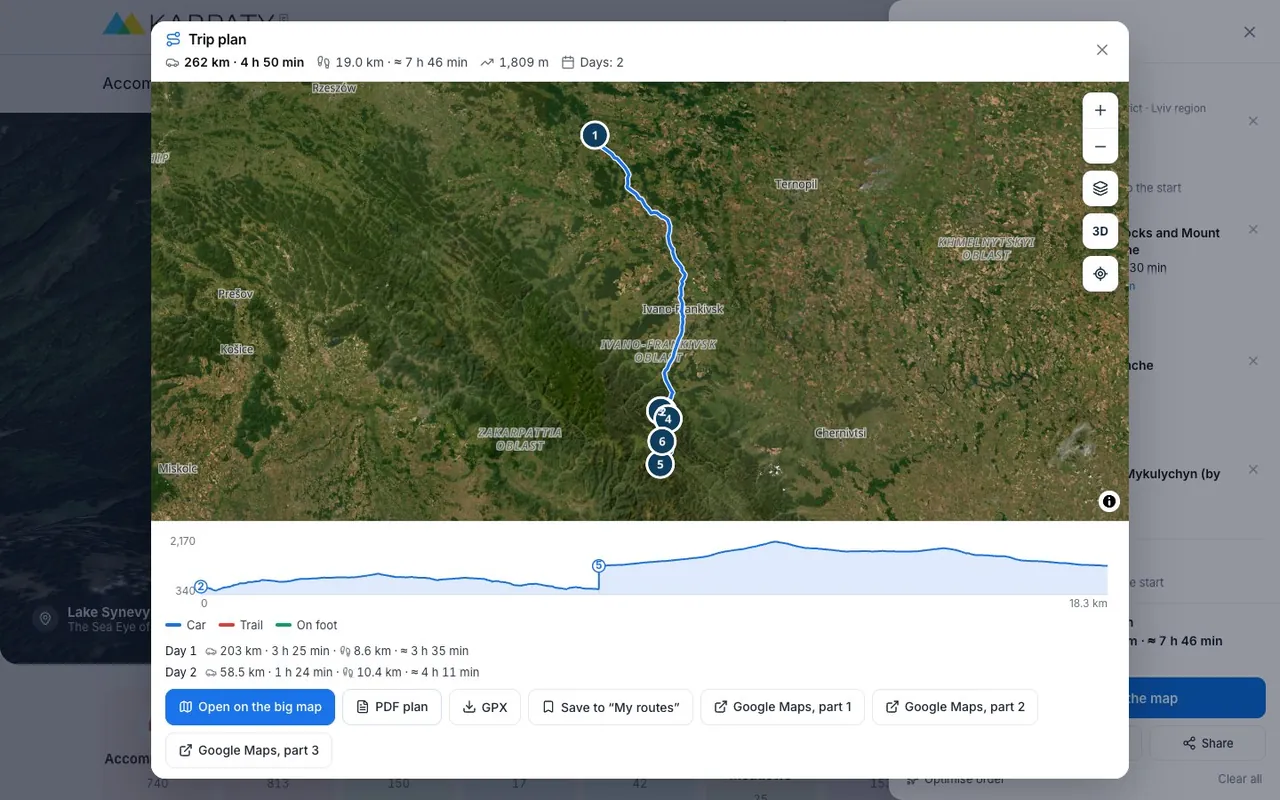Click the Košice label on the map
1280x800 pixels.
(x=237, y=349)
